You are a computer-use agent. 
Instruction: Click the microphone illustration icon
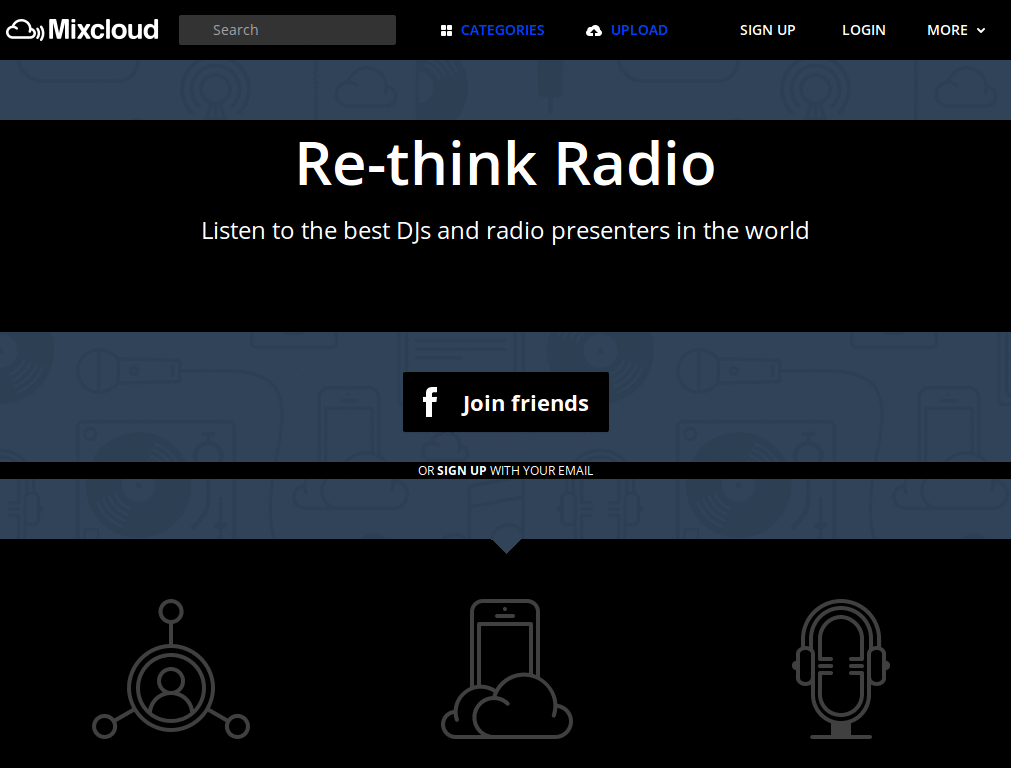click(x=840, y=668)
